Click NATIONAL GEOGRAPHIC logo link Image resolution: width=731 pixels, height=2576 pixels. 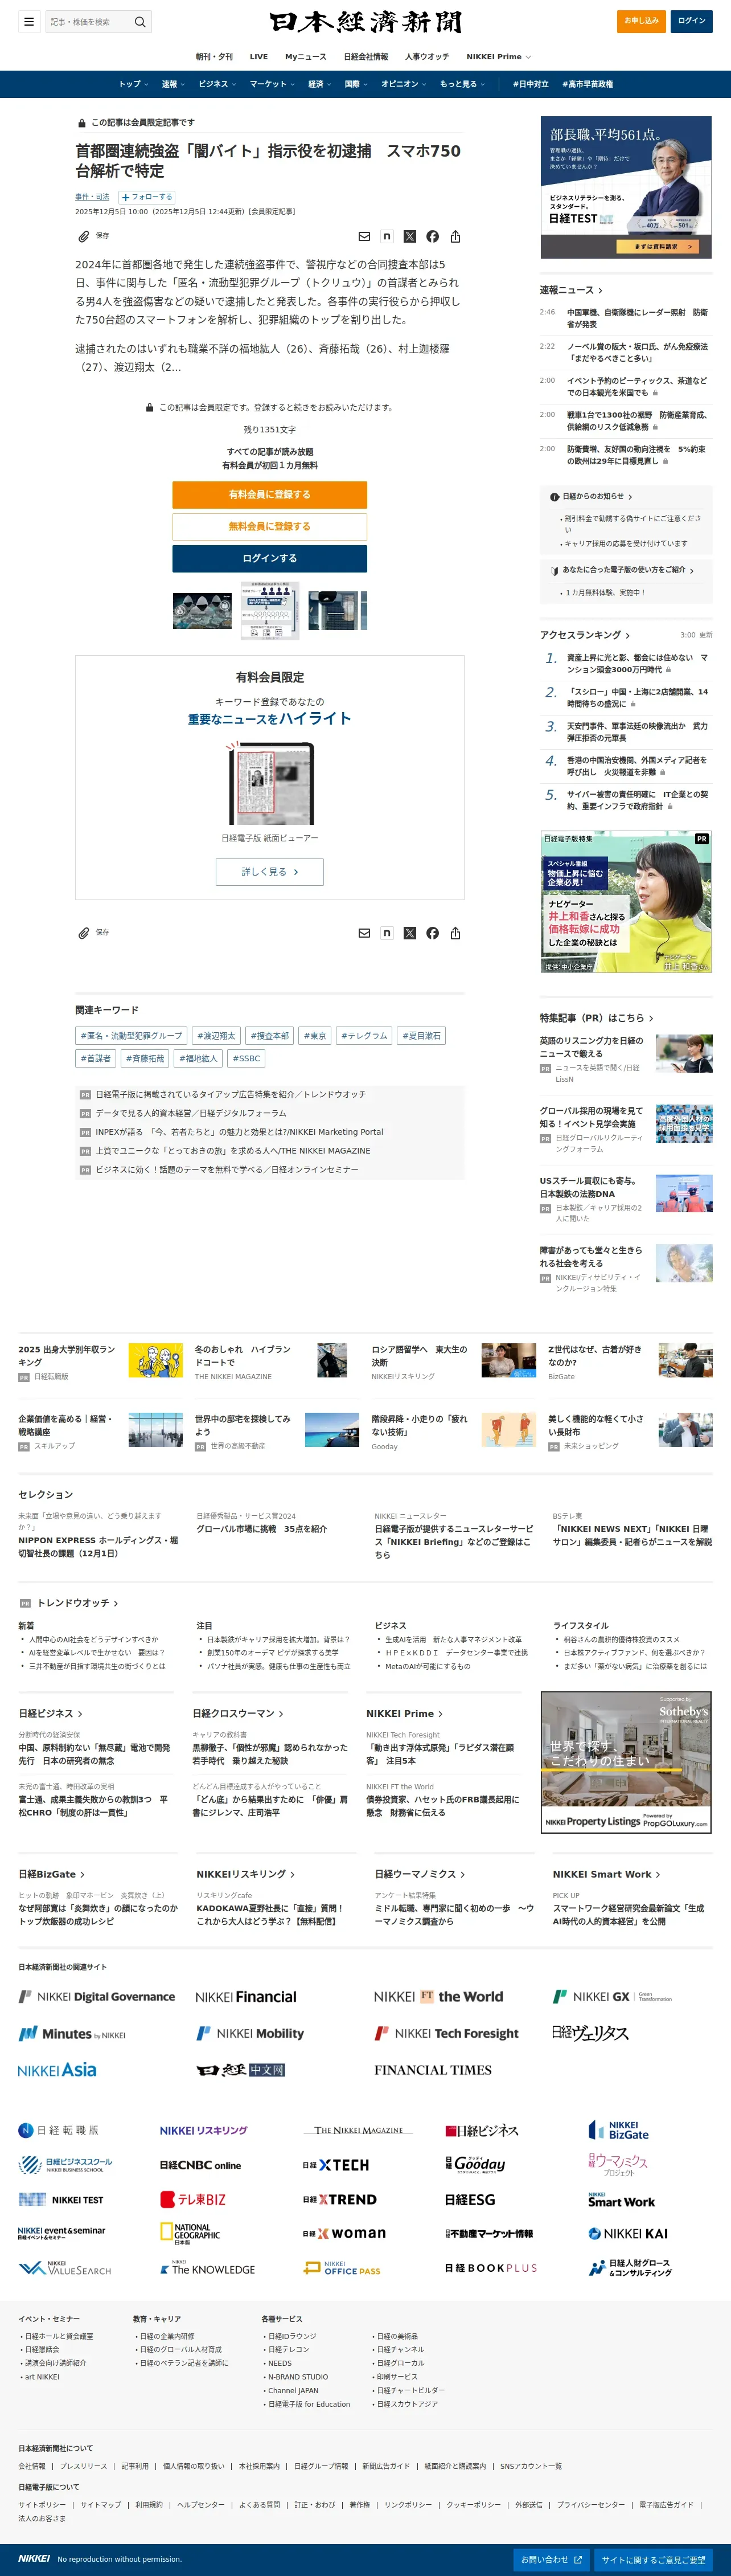tap(189, 2234)
